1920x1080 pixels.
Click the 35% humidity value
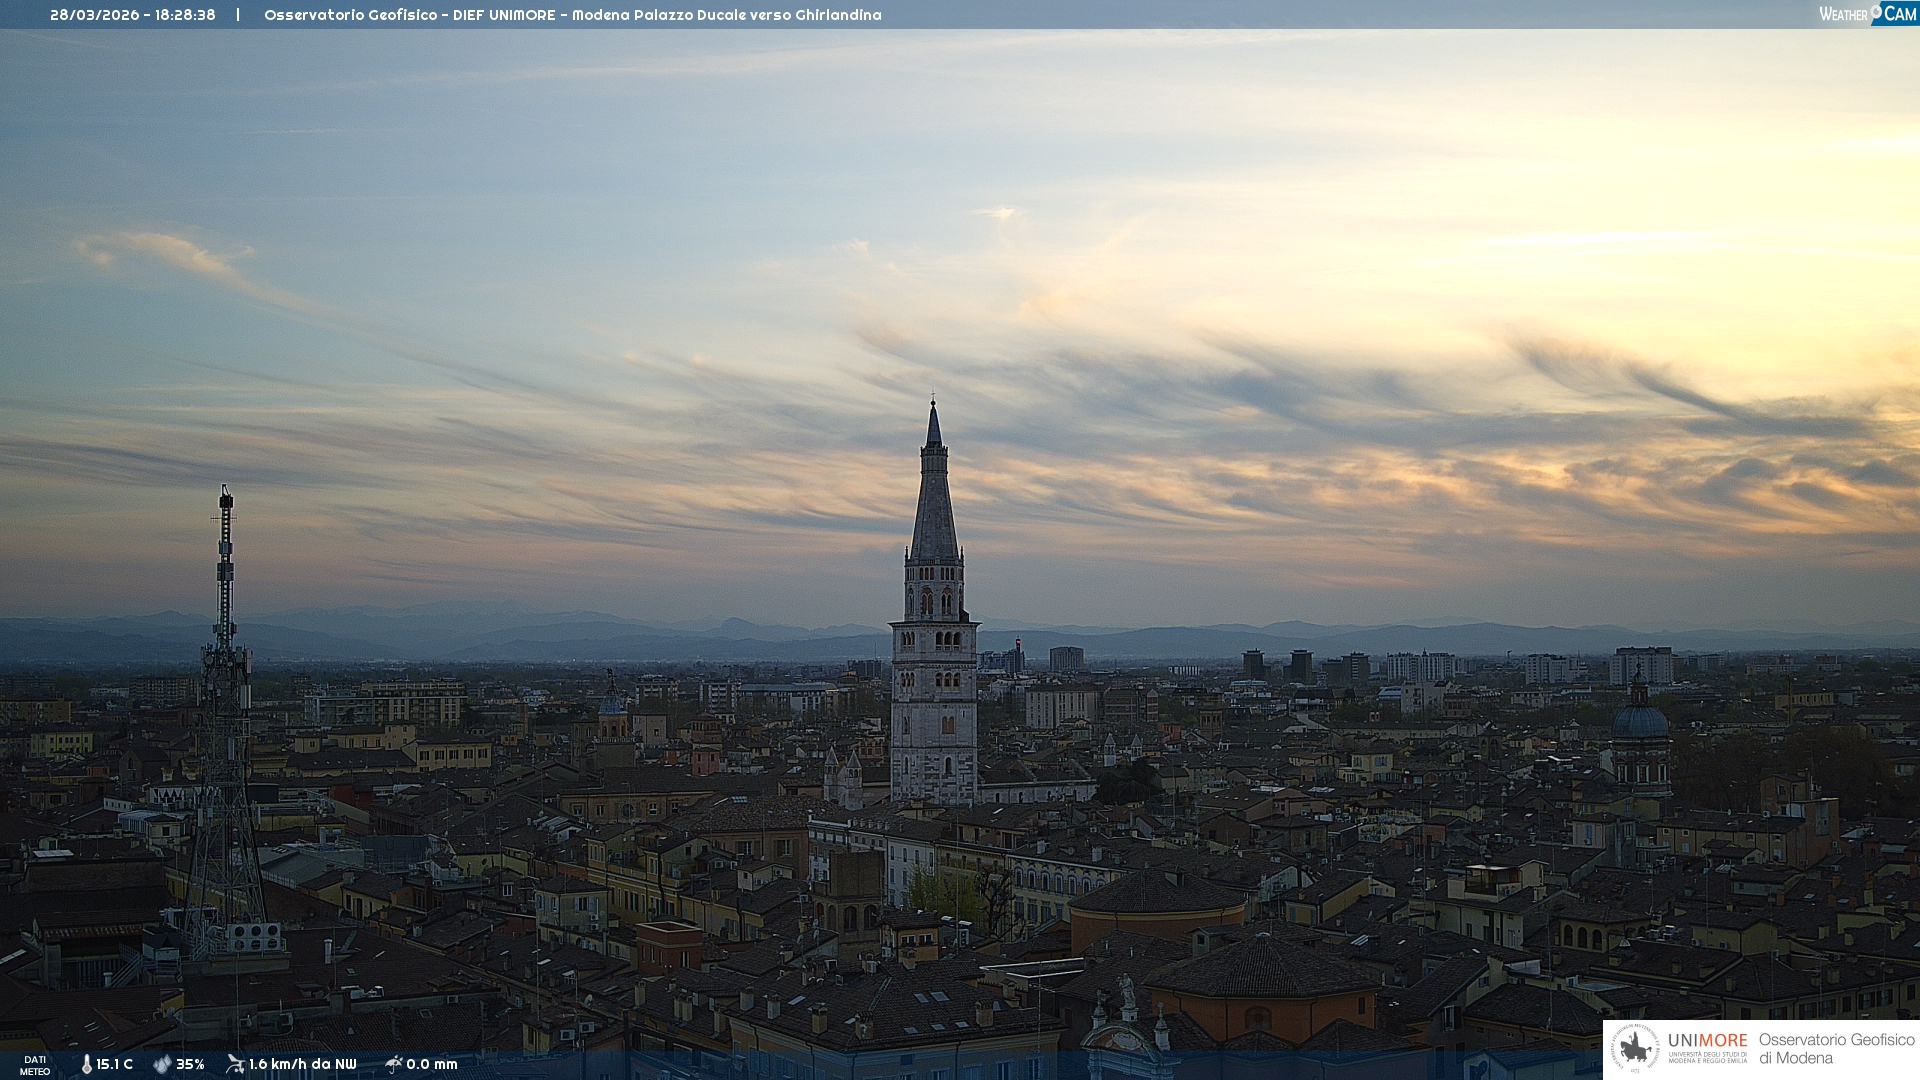[x=190, y=1064]
